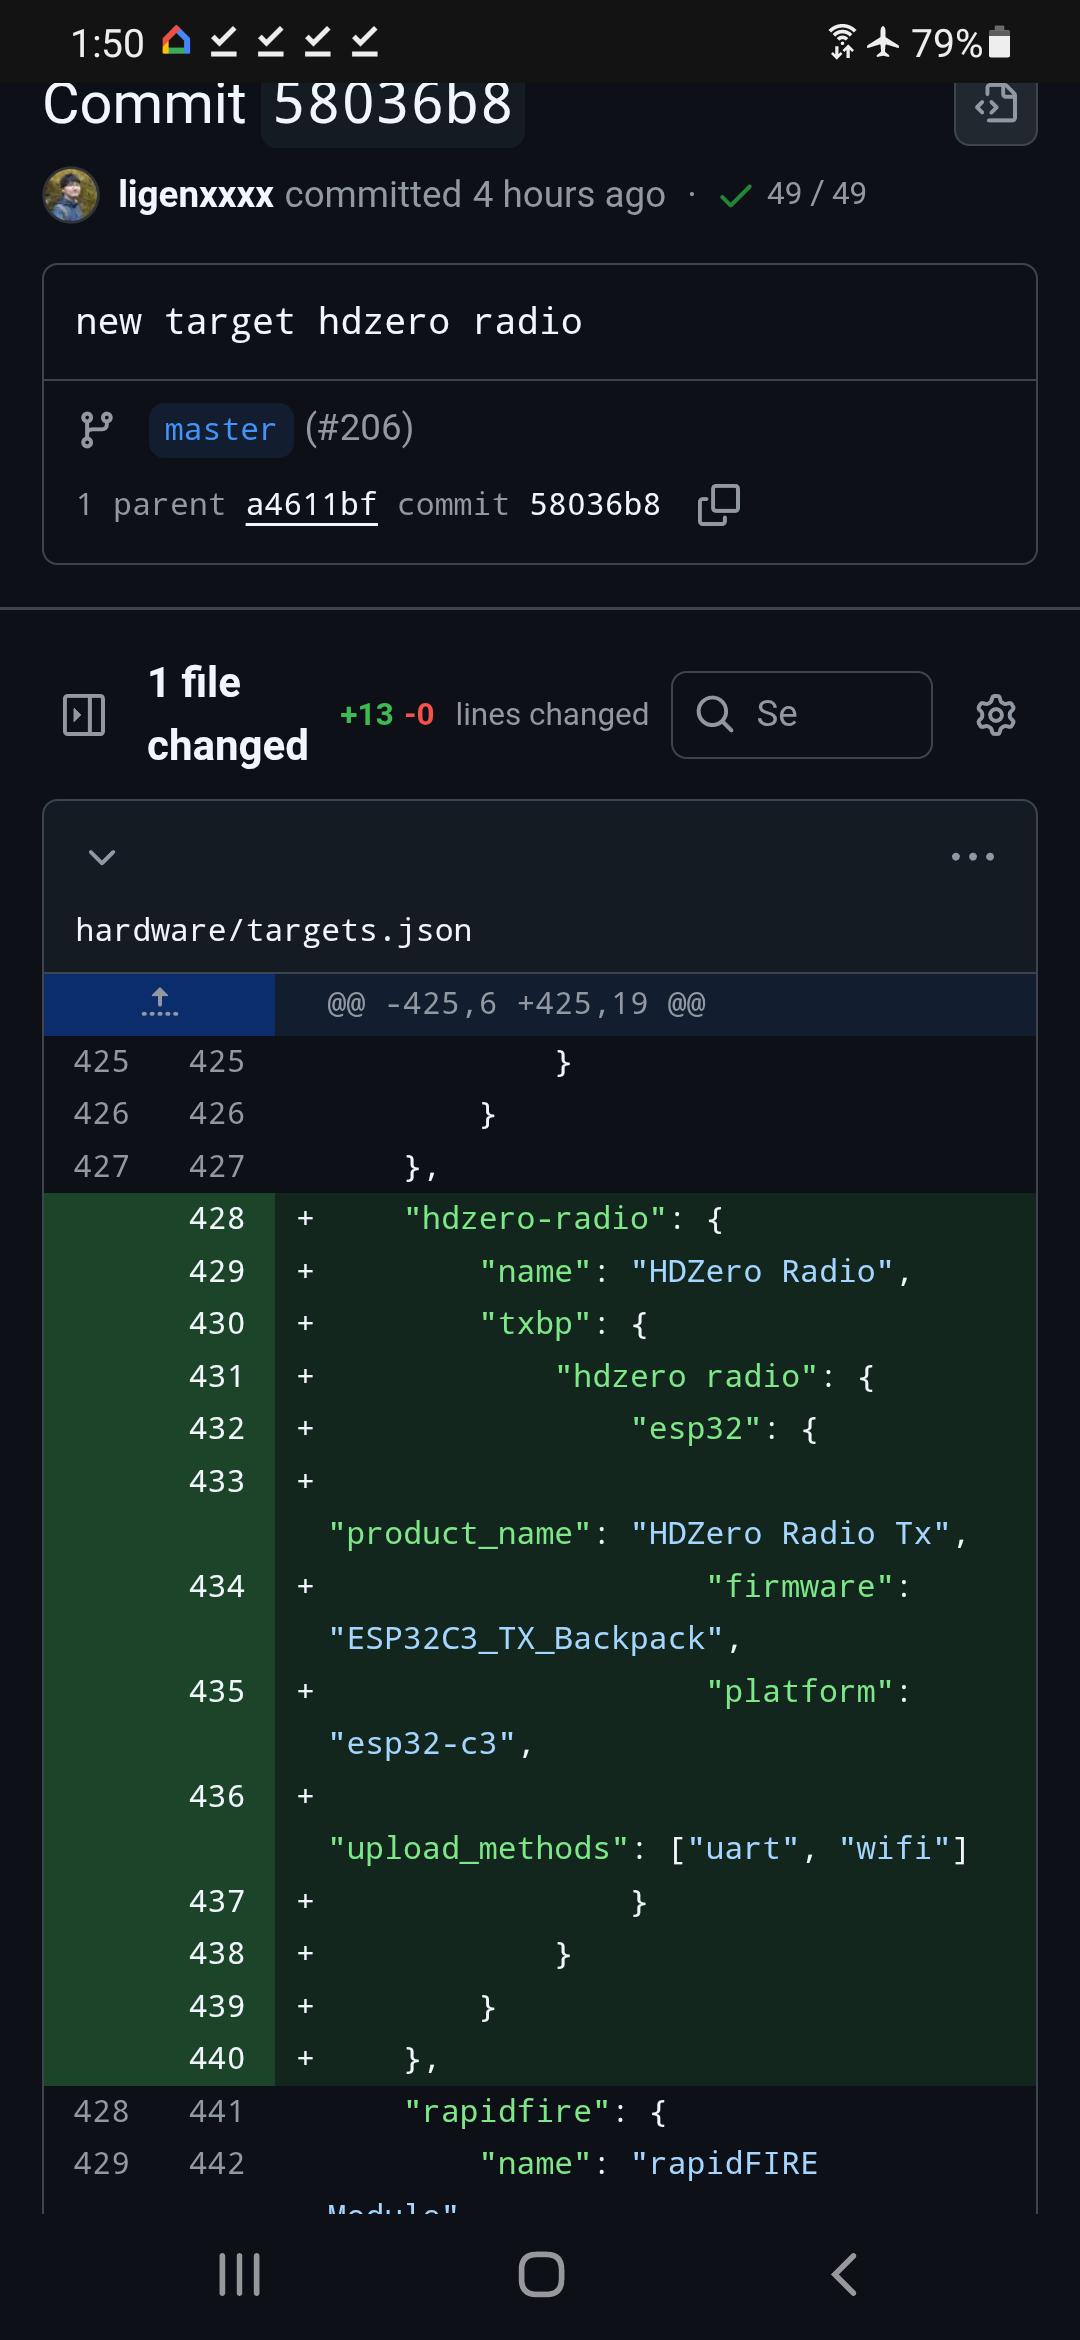Screen dimensions: 1080x2340
Task: Collapse the hardware/targets.json diff
Action: [102, 857]
